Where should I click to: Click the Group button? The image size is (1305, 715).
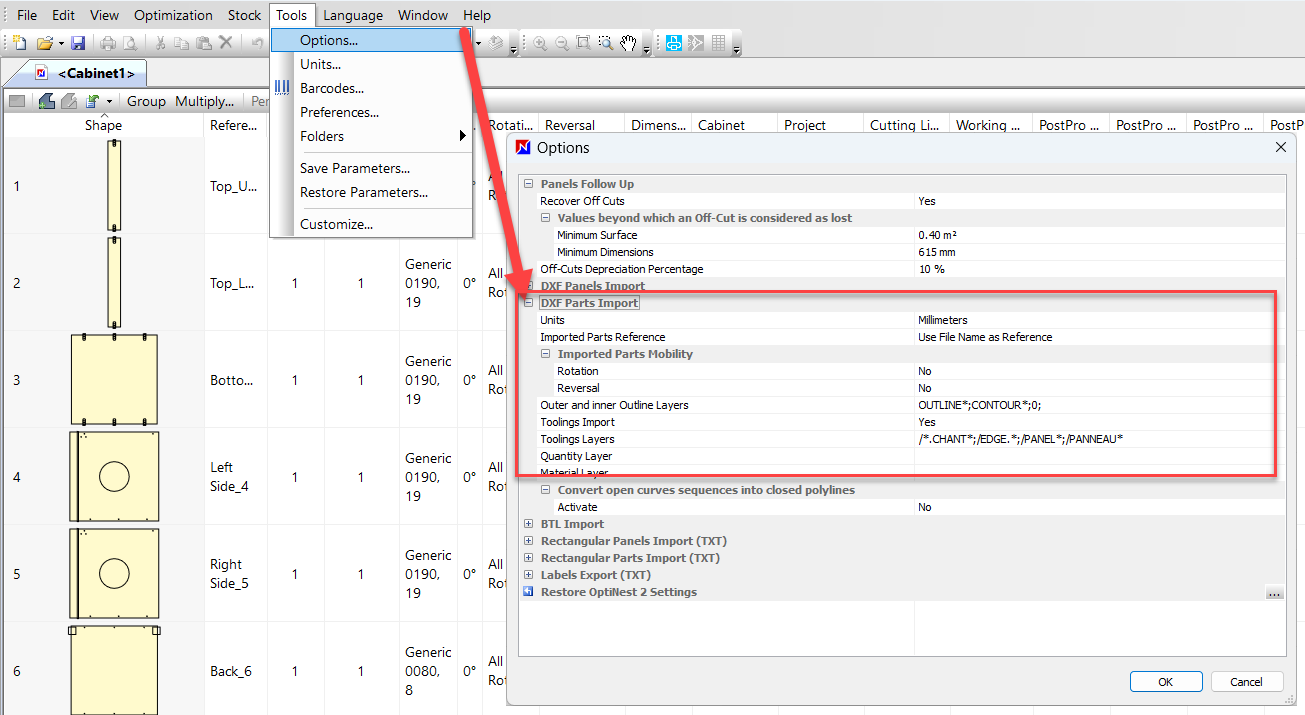point(146,101)
